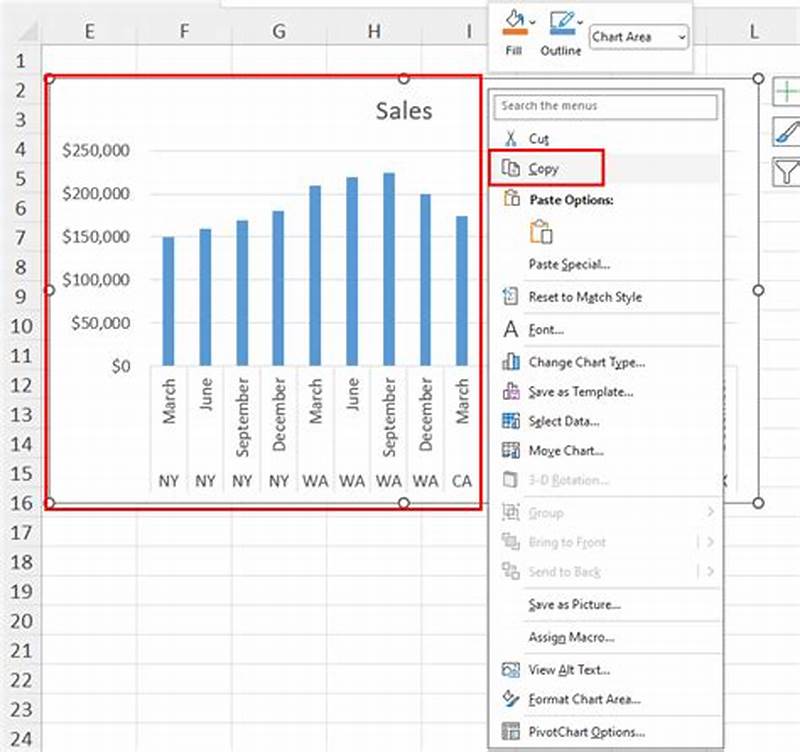Click the Save as Template icon
800x752 pixels.
pos(510,390)
